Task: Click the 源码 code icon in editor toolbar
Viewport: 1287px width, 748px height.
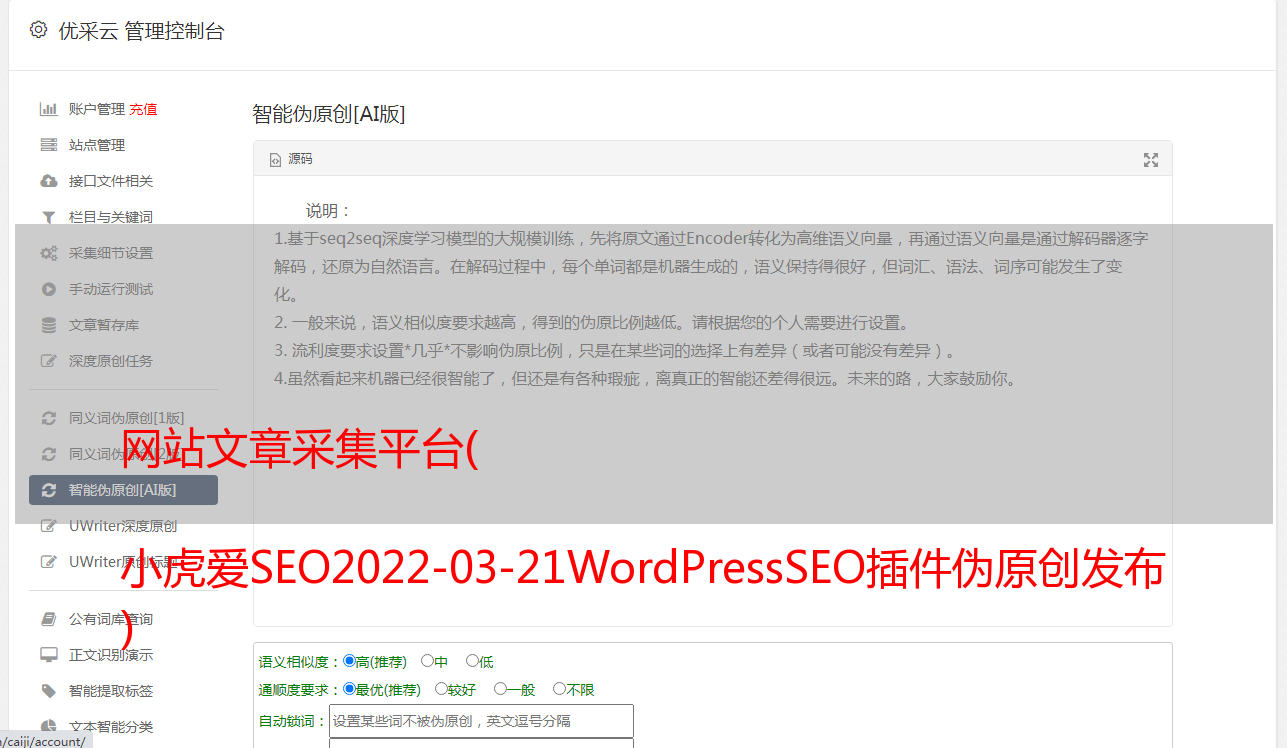Action: coord(275,159)
